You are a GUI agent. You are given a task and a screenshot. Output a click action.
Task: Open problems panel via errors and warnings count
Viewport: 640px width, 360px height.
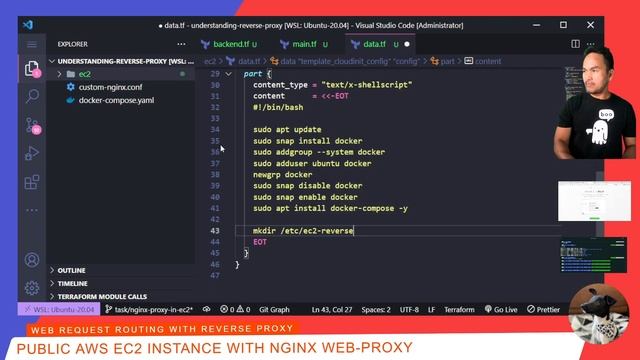(x=235, y=309)
